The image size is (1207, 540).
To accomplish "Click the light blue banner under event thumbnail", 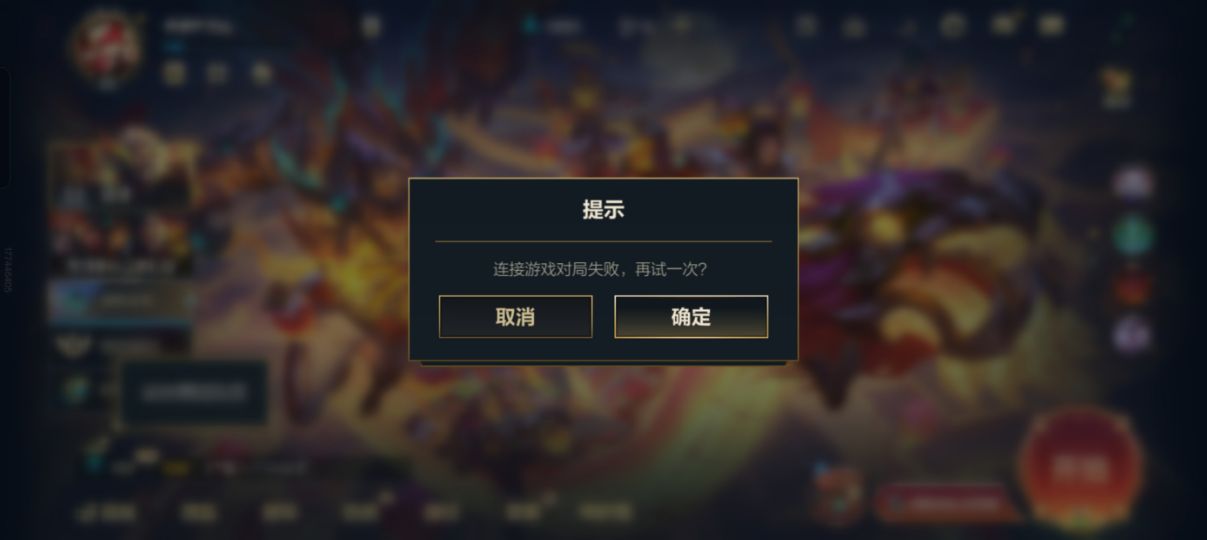I will pyautogui.click(x=122, y=301).
